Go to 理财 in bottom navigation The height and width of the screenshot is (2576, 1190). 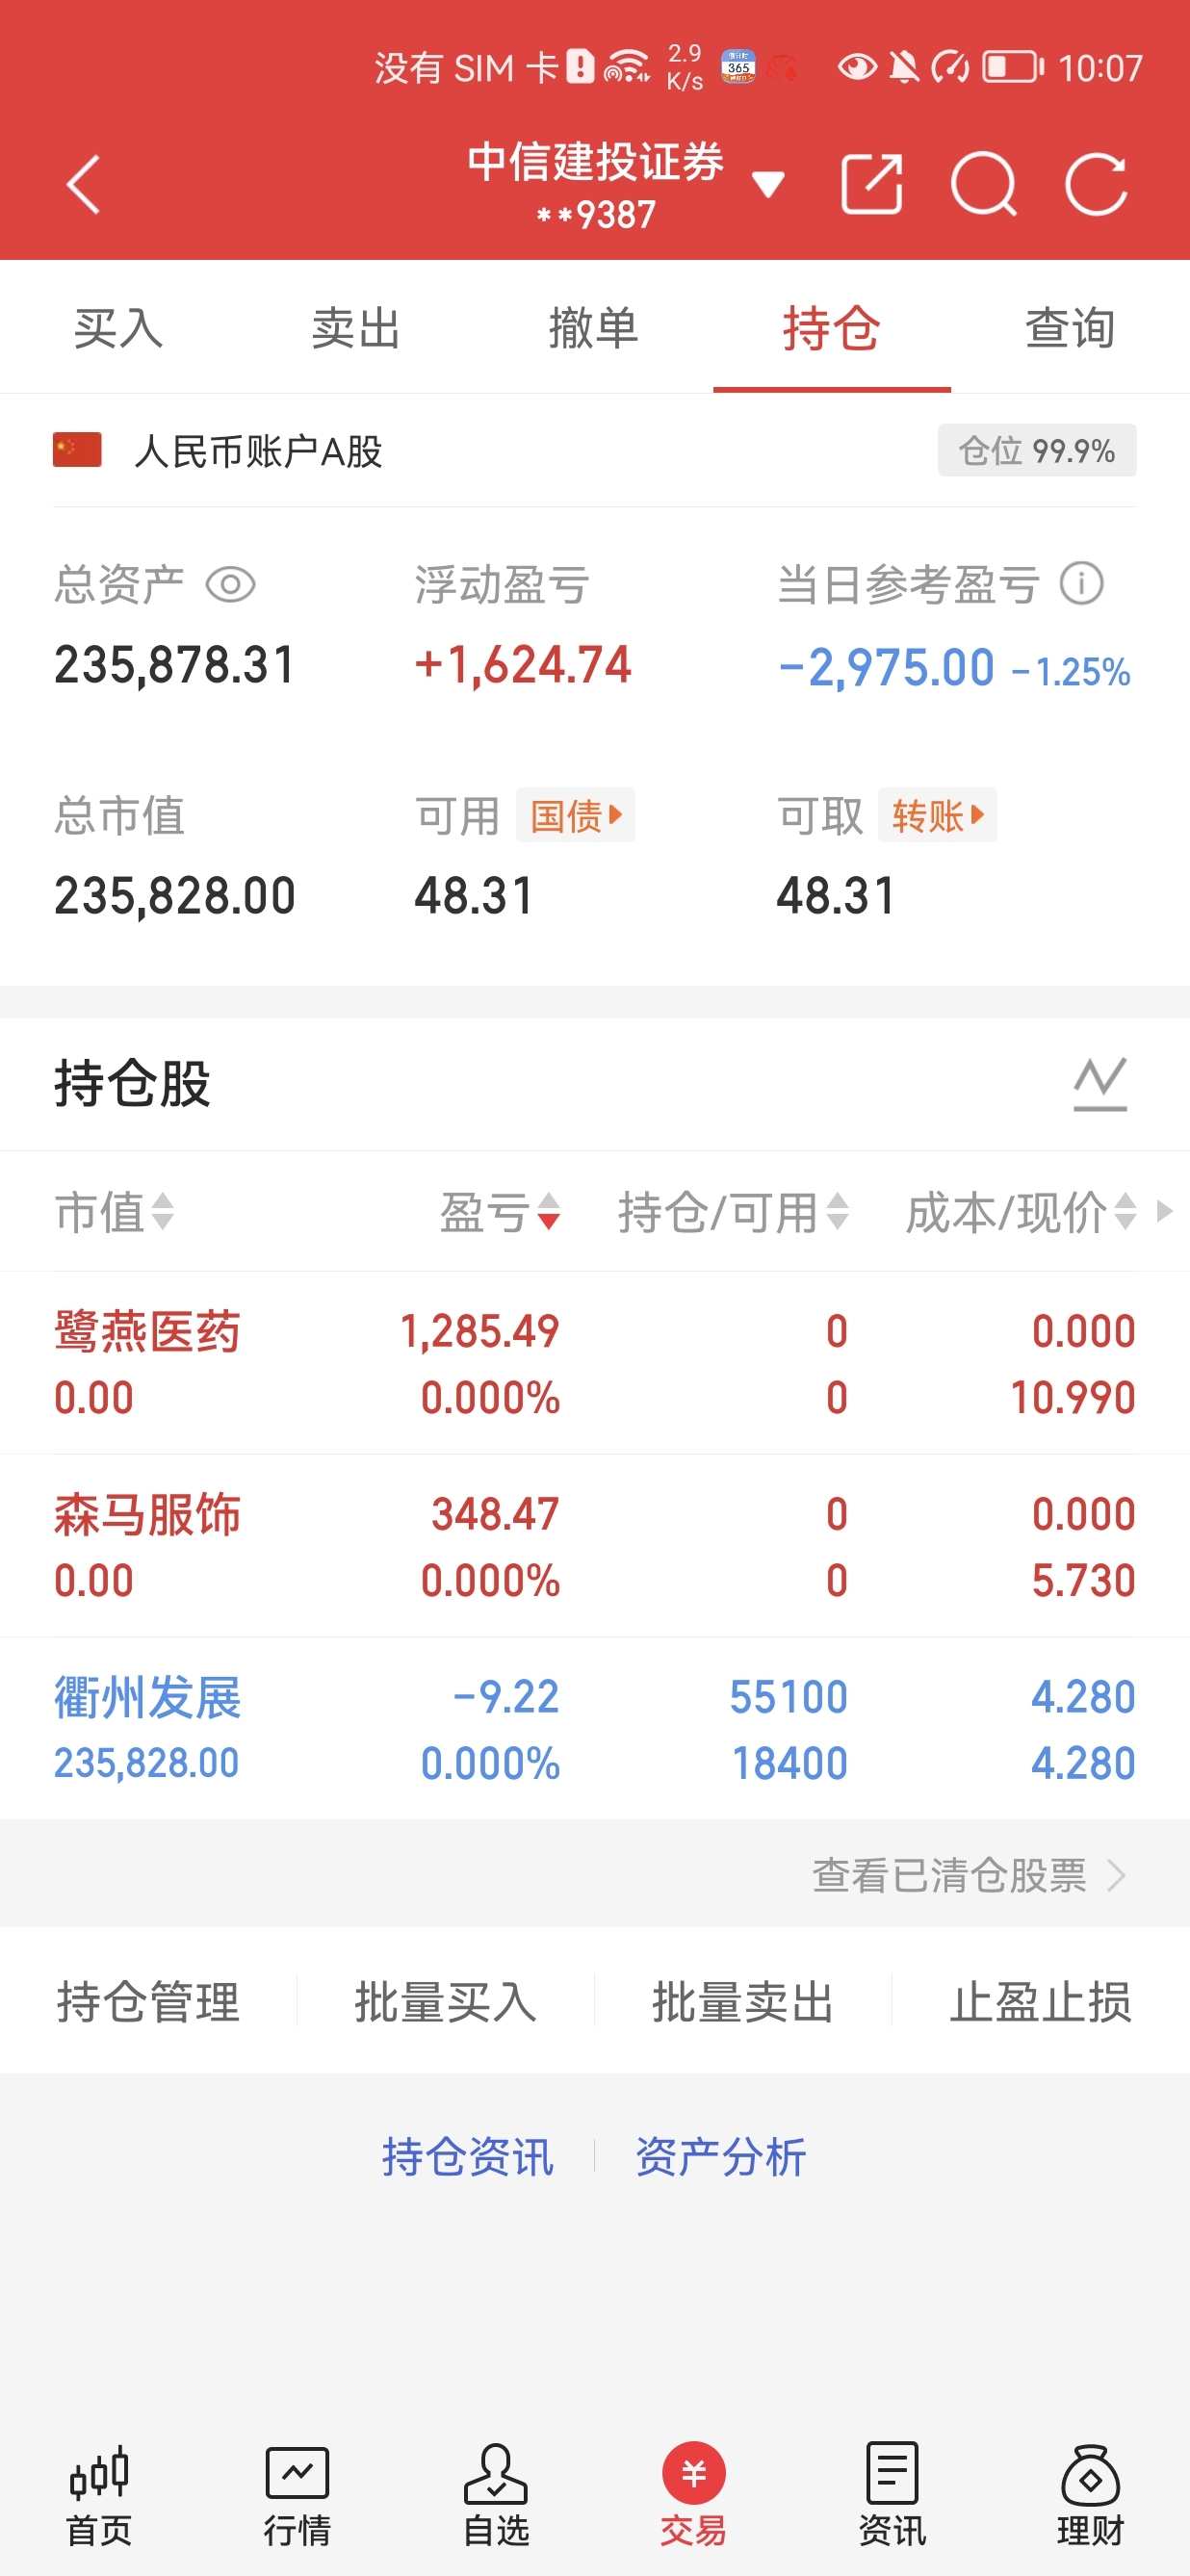pos(1090,2495)
